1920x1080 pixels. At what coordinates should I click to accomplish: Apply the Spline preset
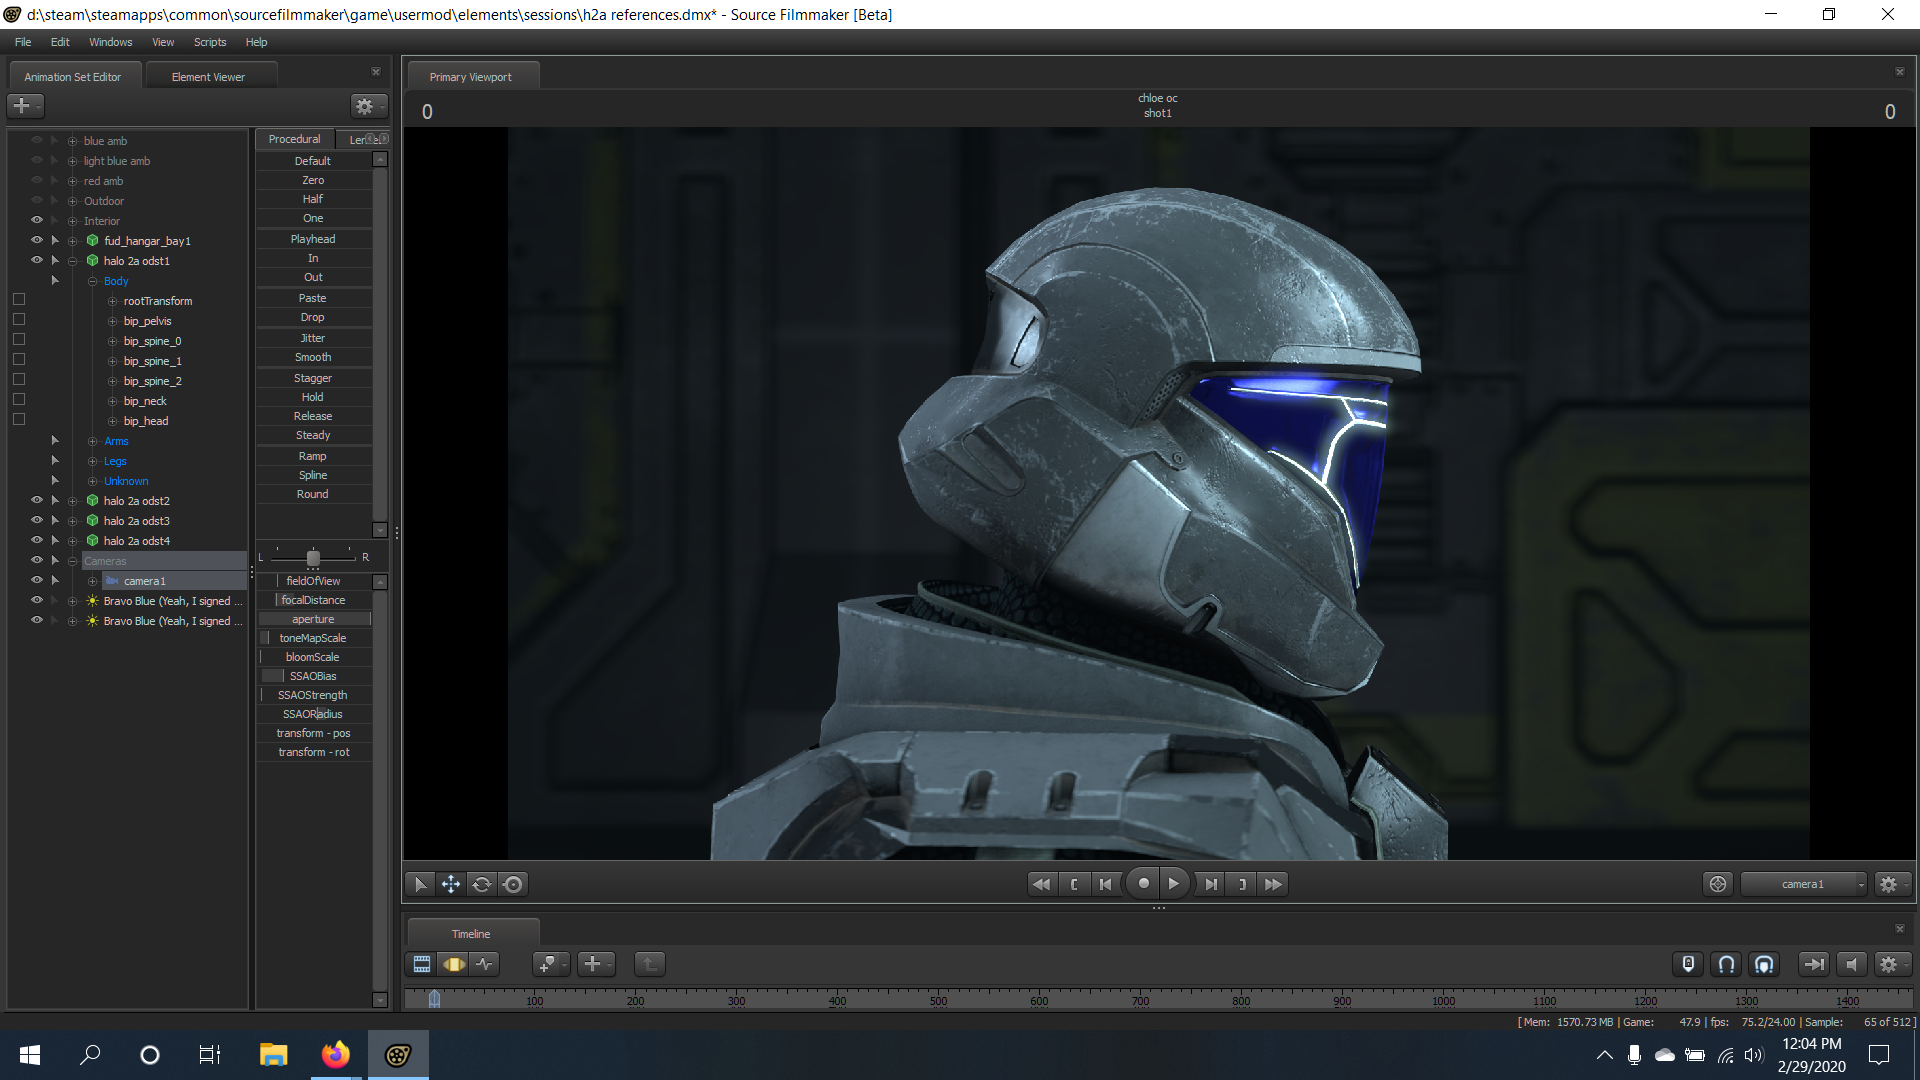pos(313,475)
